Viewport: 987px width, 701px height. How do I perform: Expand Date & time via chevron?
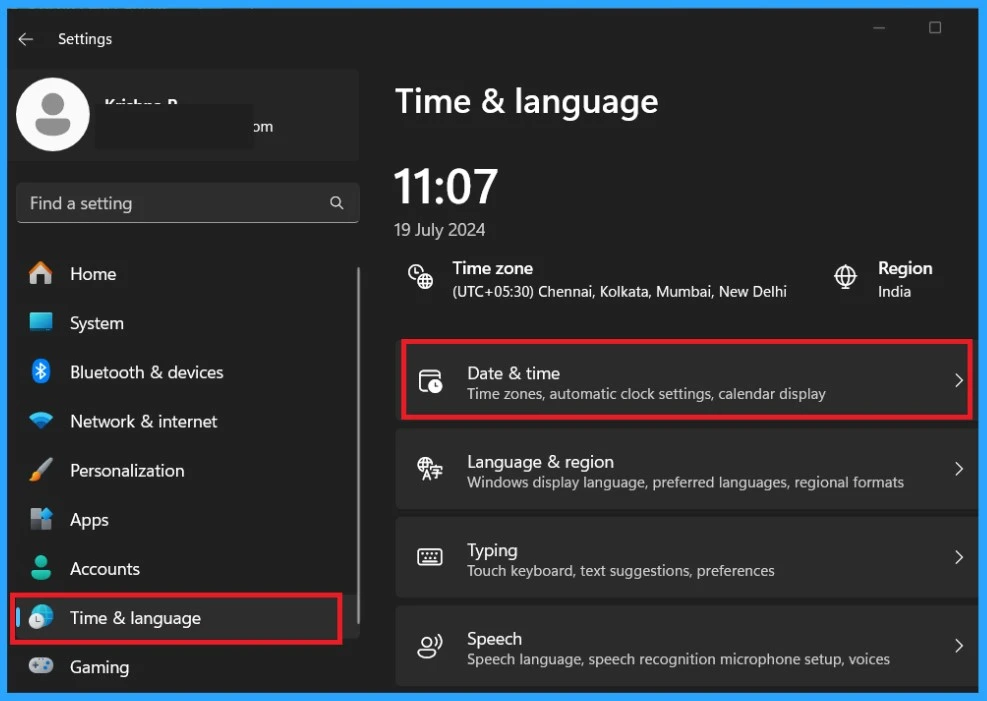(x=959, y=381)
